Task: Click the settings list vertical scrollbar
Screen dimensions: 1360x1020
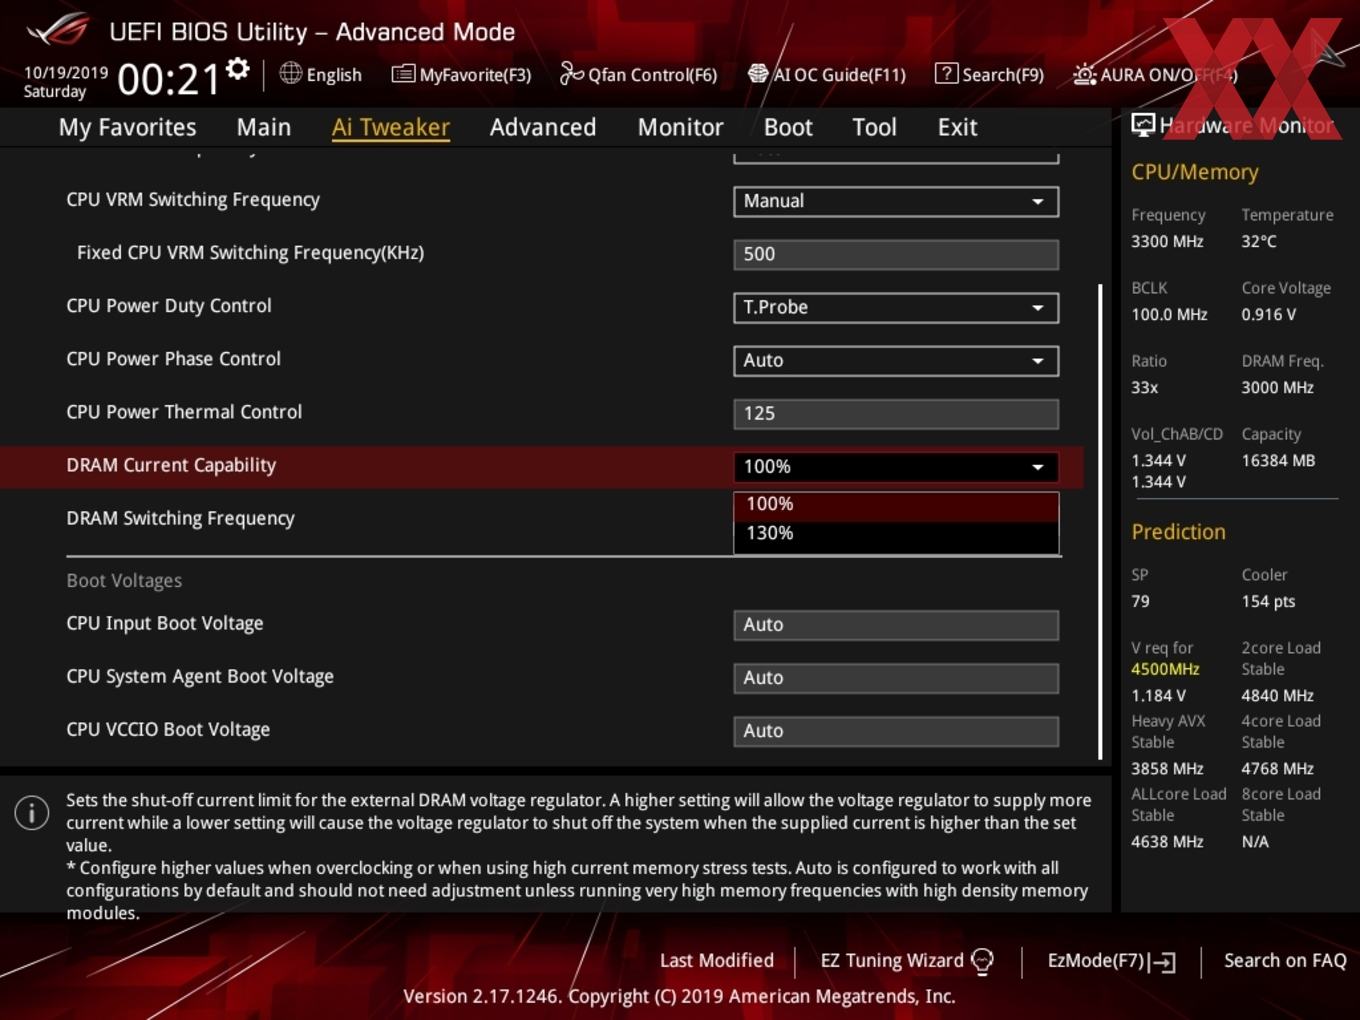Action: [x=1100, y=520]
